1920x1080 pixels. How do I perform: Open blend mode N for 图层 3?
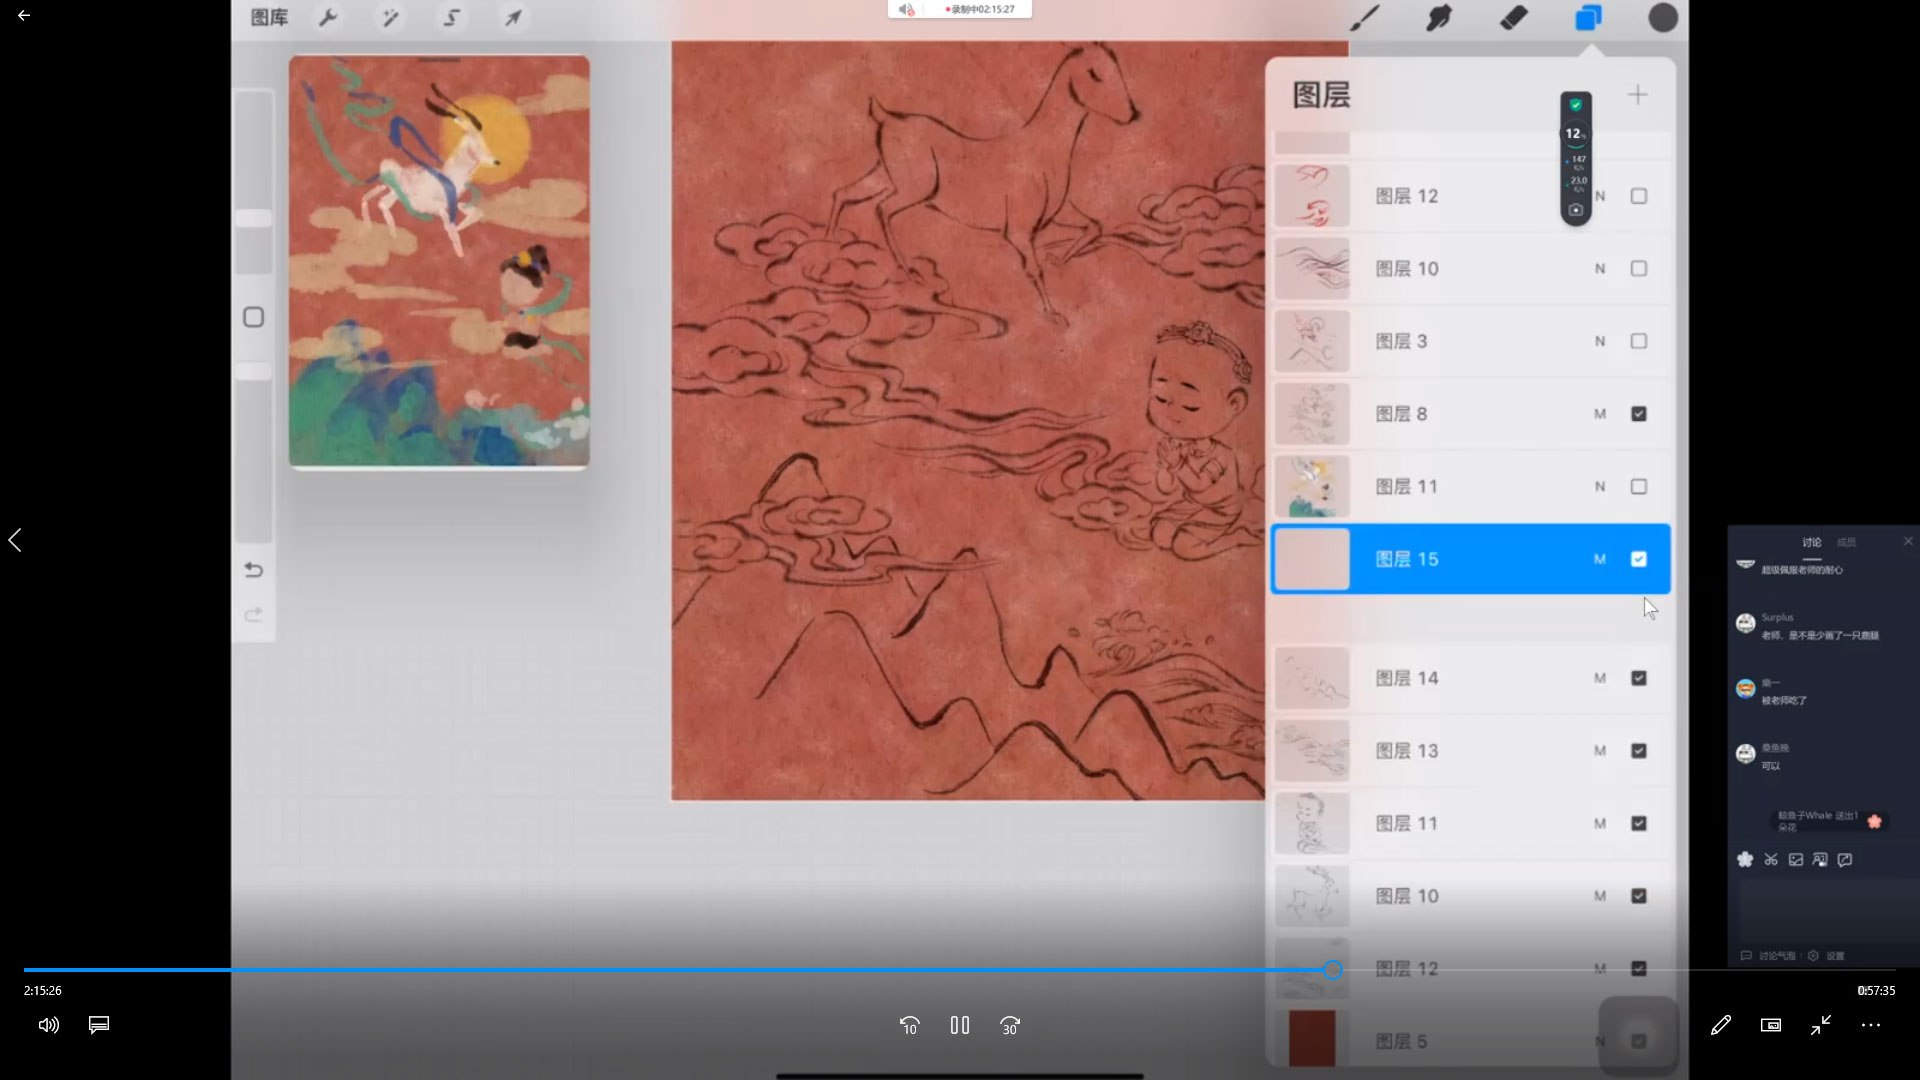pyautogui.click(x=1599, y=342)
